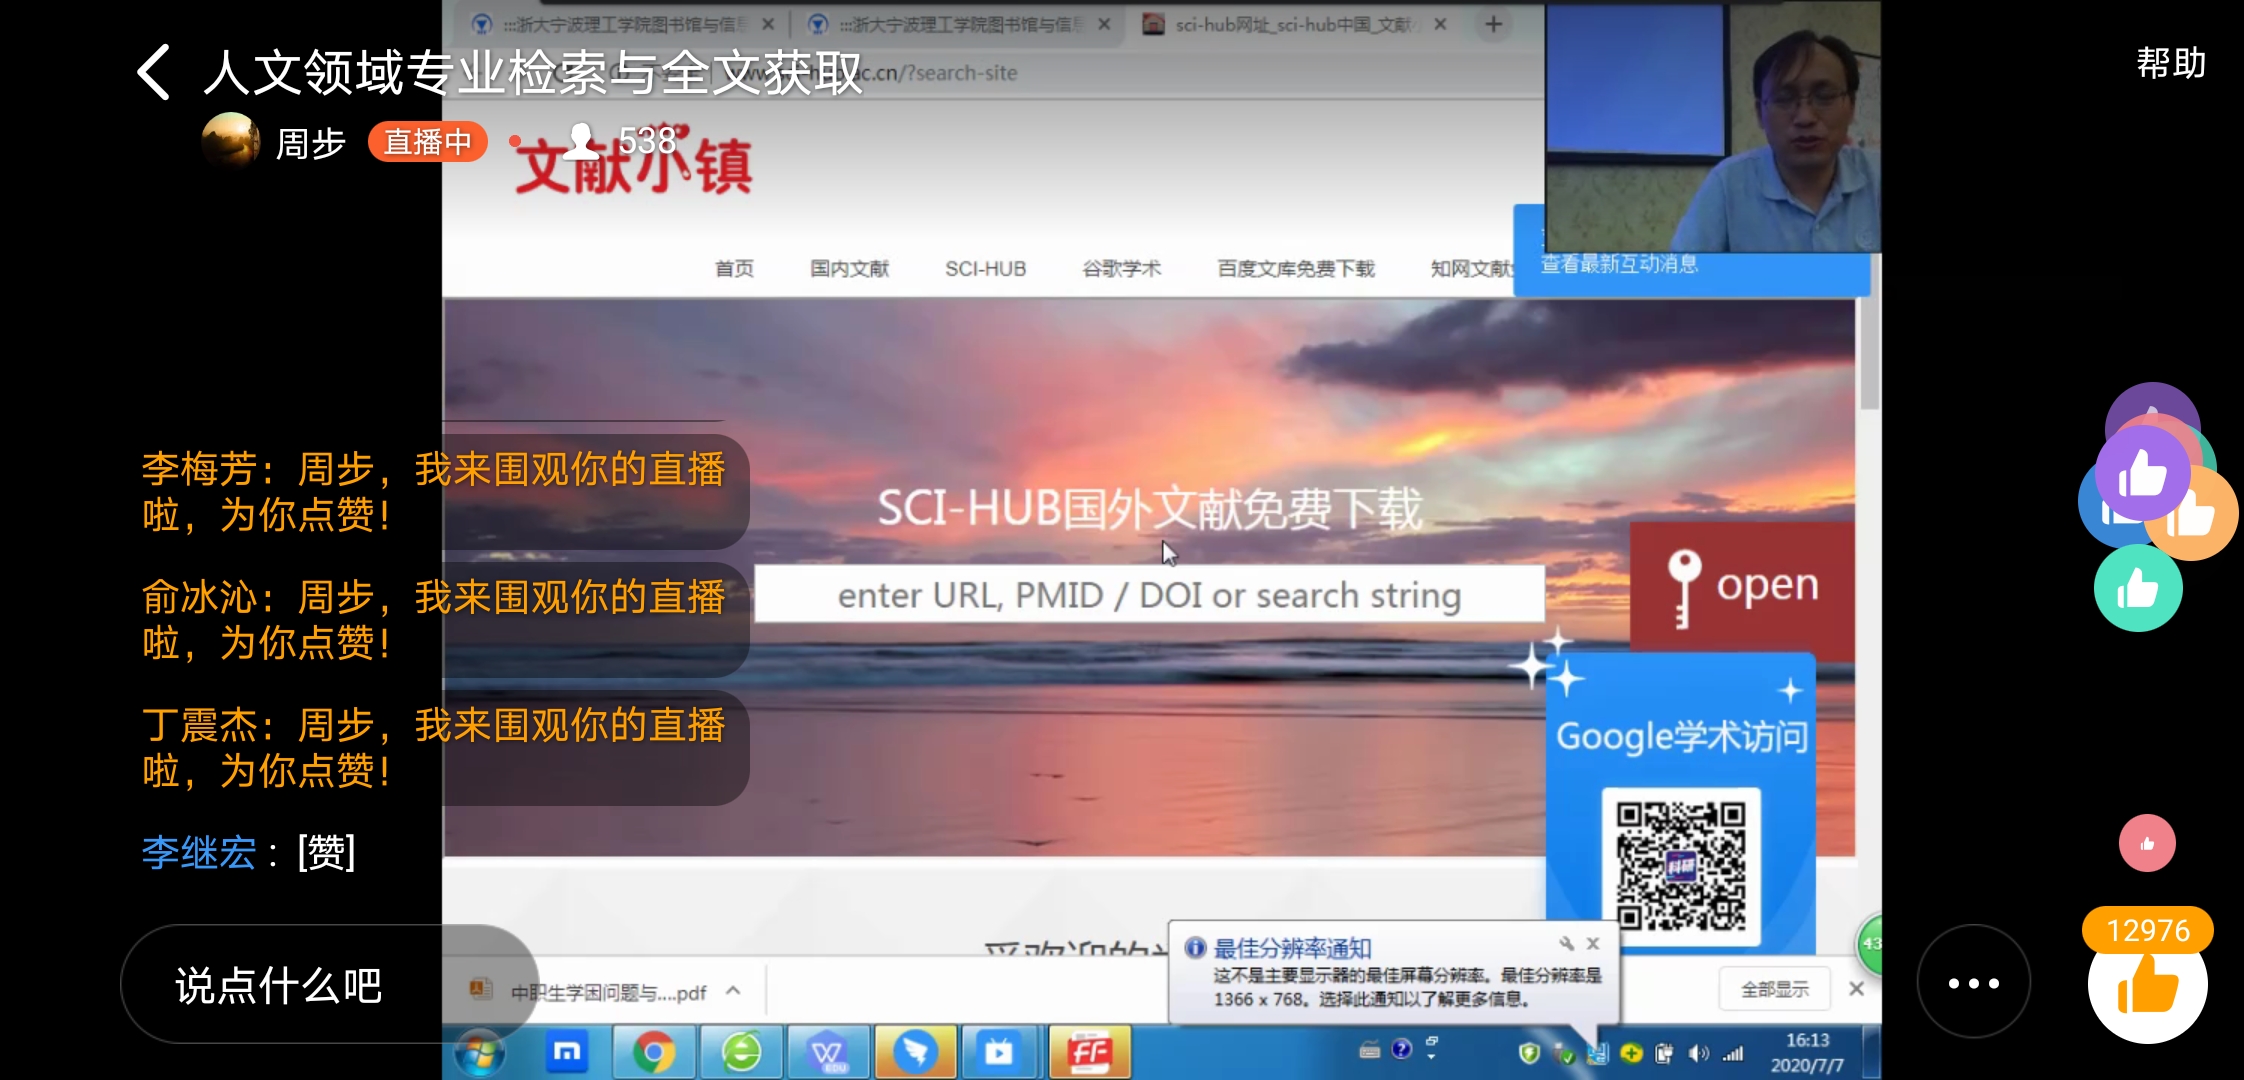The height and width of the screenshot is (1080, 2244).
Task: Tap the host avatar next to 周步
Action: coord(231,142)
